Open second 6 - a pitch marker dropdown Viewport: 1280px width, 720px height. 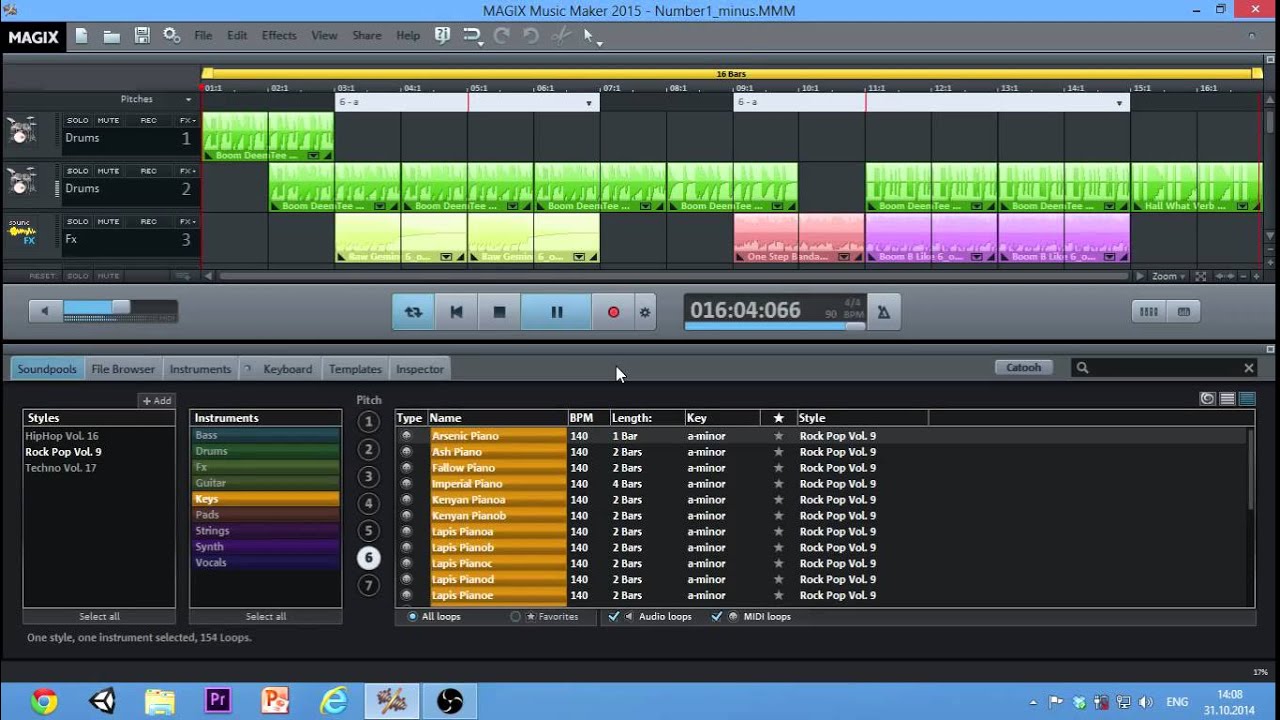(x=1119, y=103)
